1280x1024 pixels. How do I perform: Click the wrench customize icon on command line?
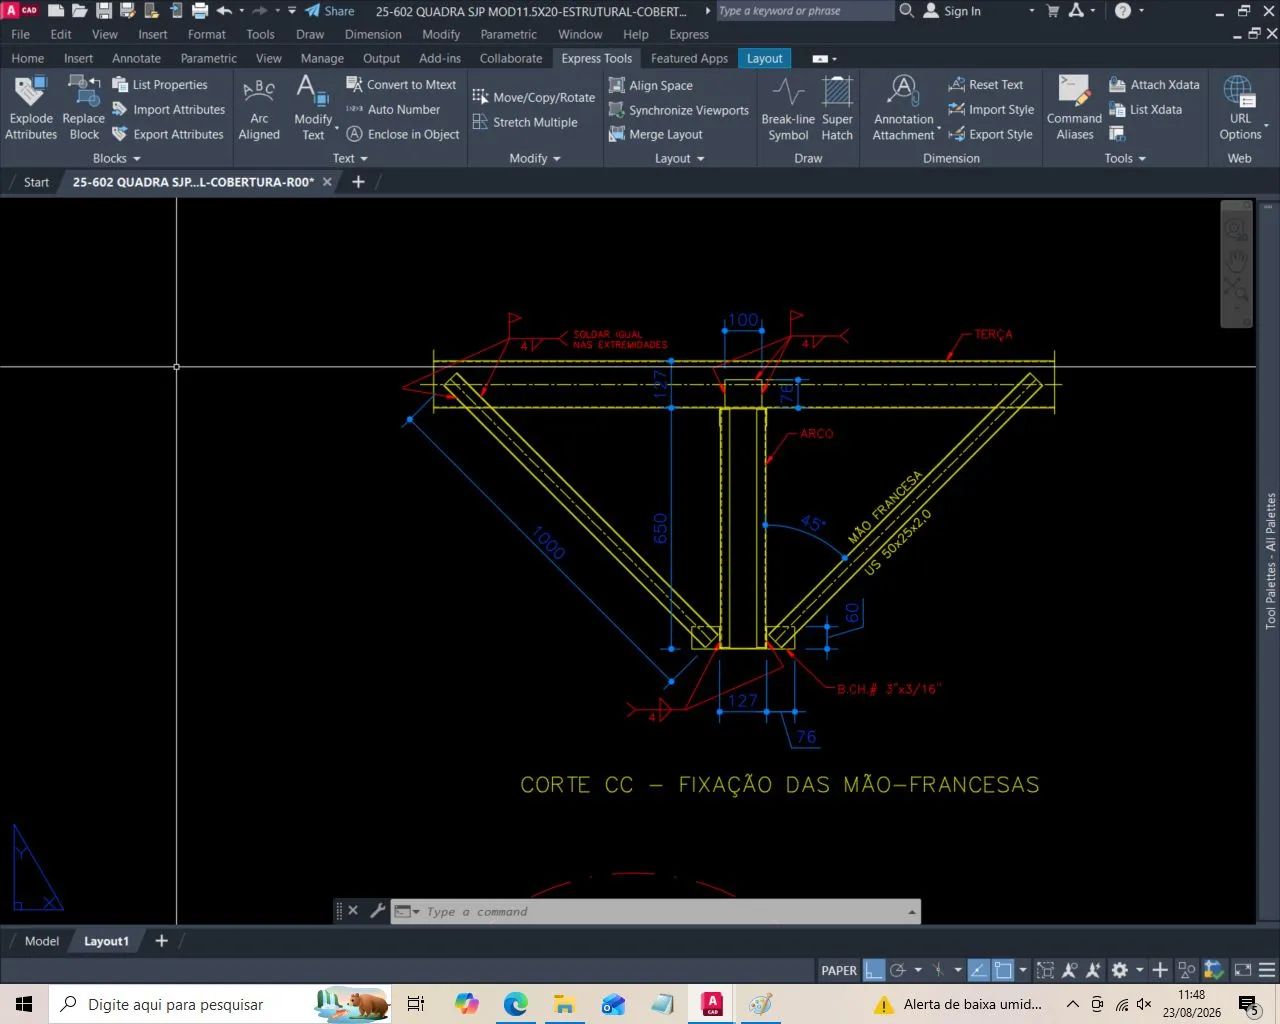coord(377,911)
